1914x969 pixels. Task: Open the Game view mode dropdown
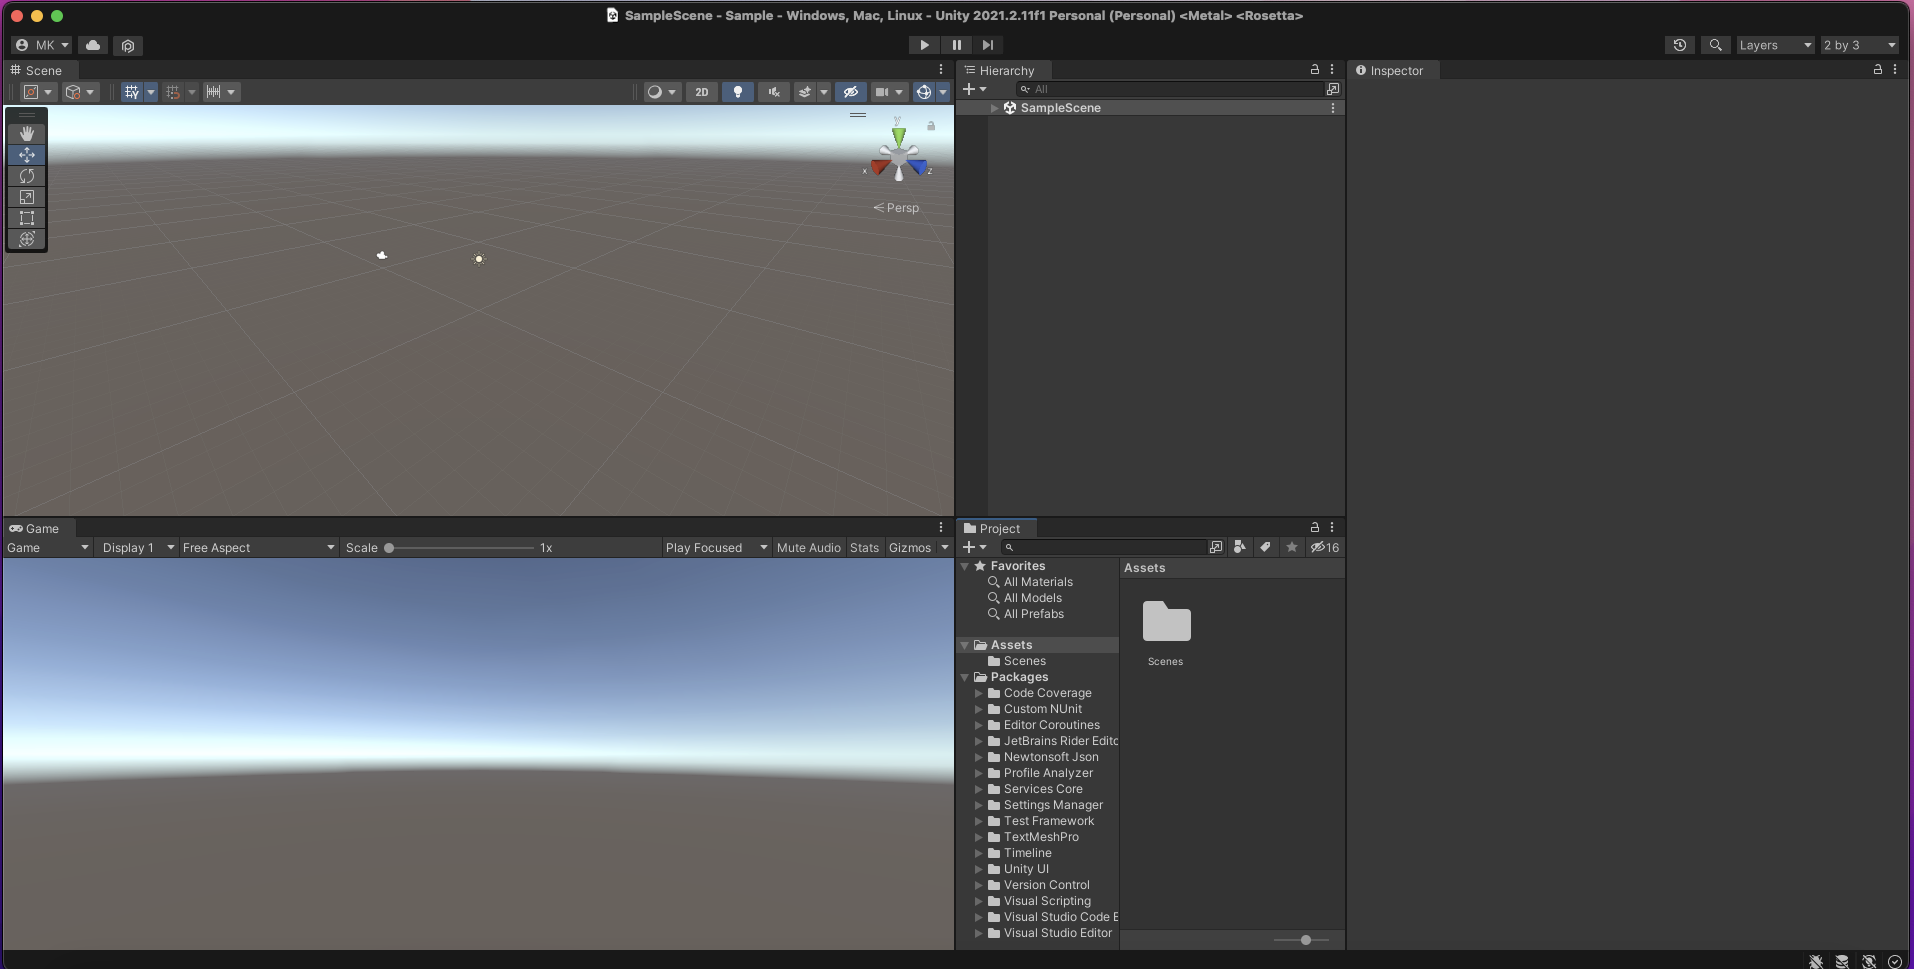tap(48, 548)
